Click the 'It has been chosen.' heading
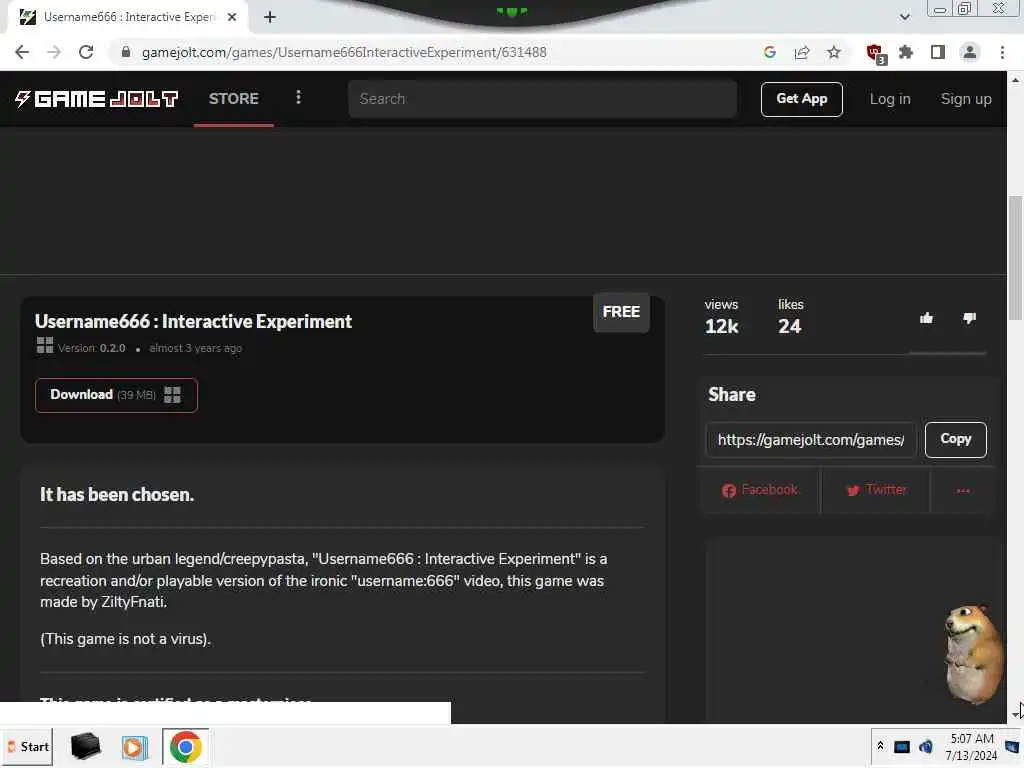The height and width of the screenshot is (768, 1024). pos(117,494)
